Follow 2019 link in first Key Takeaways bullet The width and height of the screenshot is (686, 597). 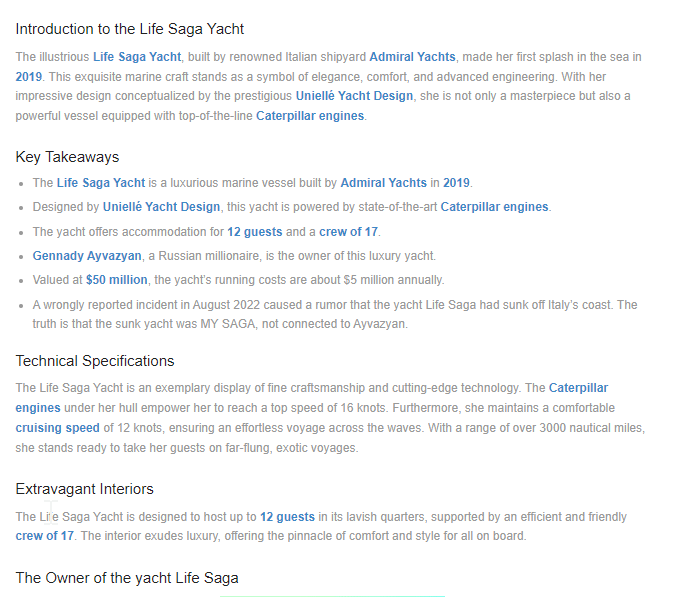point(456,183)
